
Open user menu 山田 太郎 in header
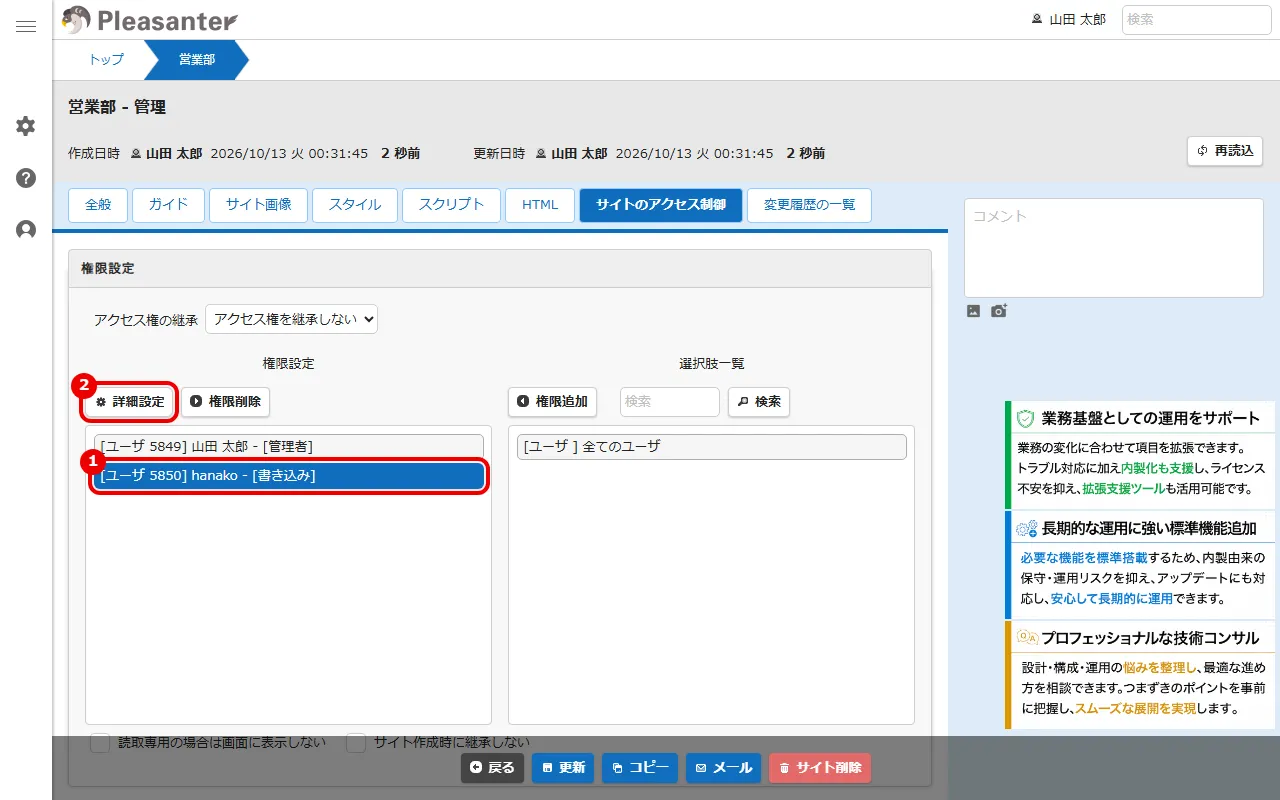[1069, 19]
